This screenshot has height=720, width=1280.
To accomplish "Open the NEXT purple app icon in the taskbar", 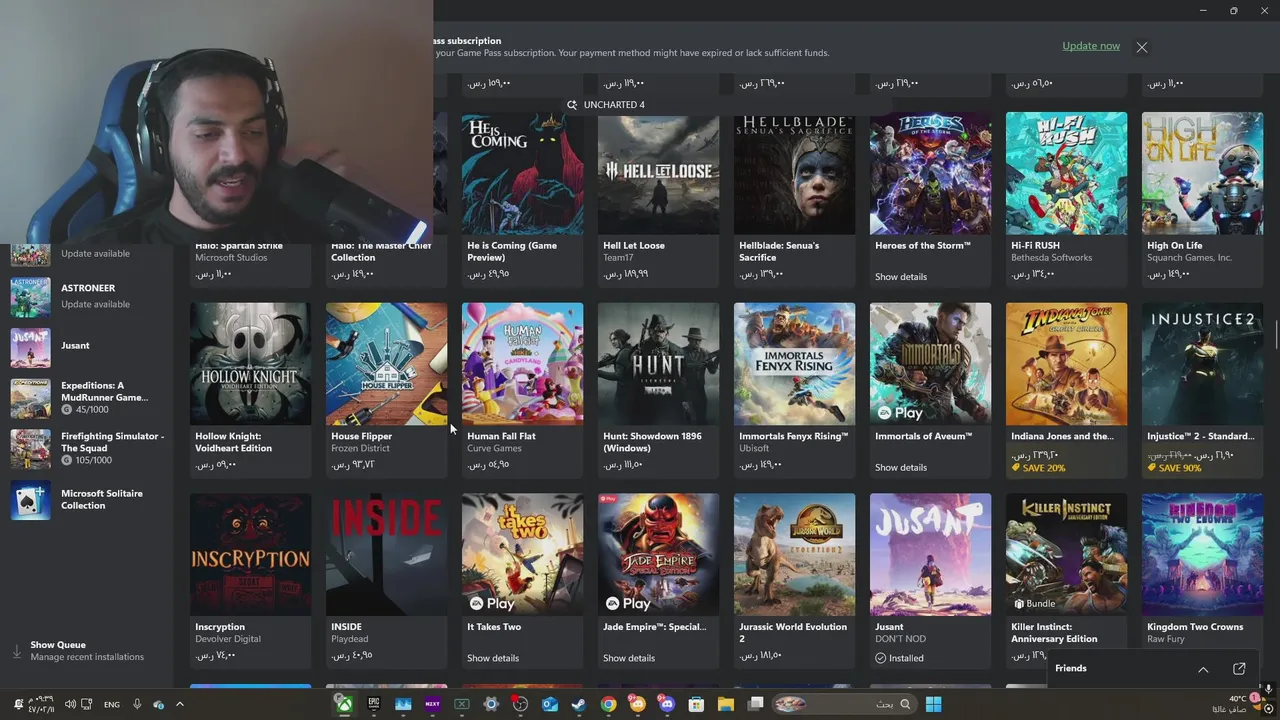I will (432, 704).
